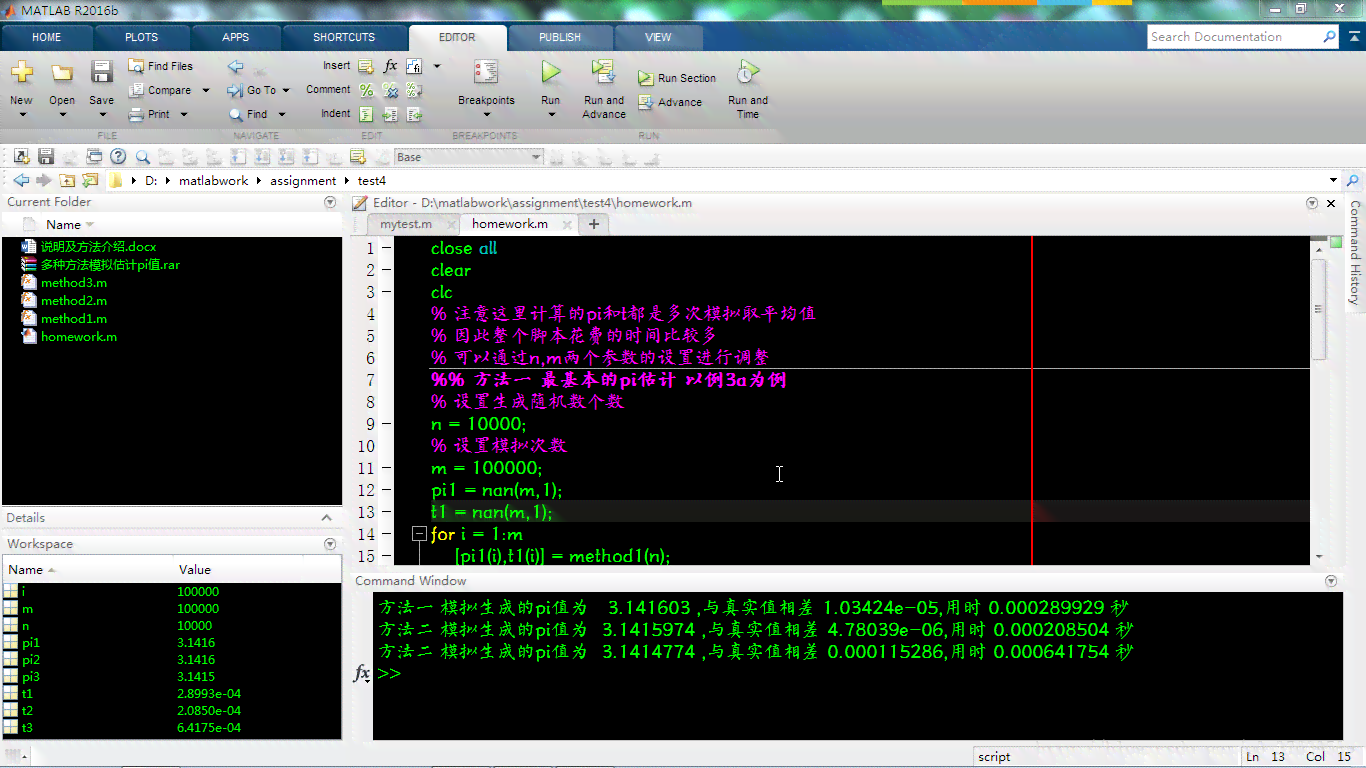
Task: Select method1.m file
Action: click(x=73, y=319)
